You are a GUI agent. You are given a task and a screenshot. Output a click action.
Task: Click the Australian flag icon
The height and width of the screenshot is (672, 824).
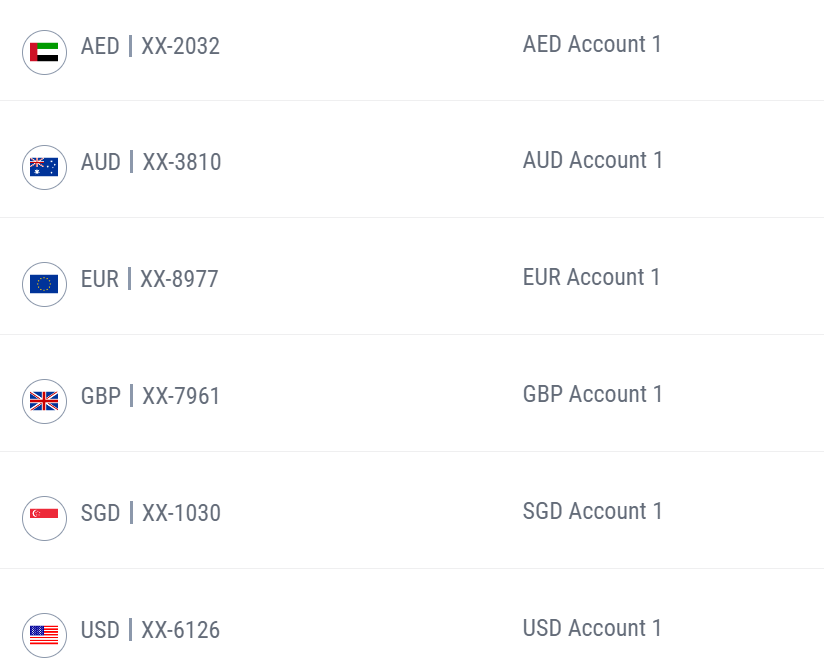pos(44,167)
